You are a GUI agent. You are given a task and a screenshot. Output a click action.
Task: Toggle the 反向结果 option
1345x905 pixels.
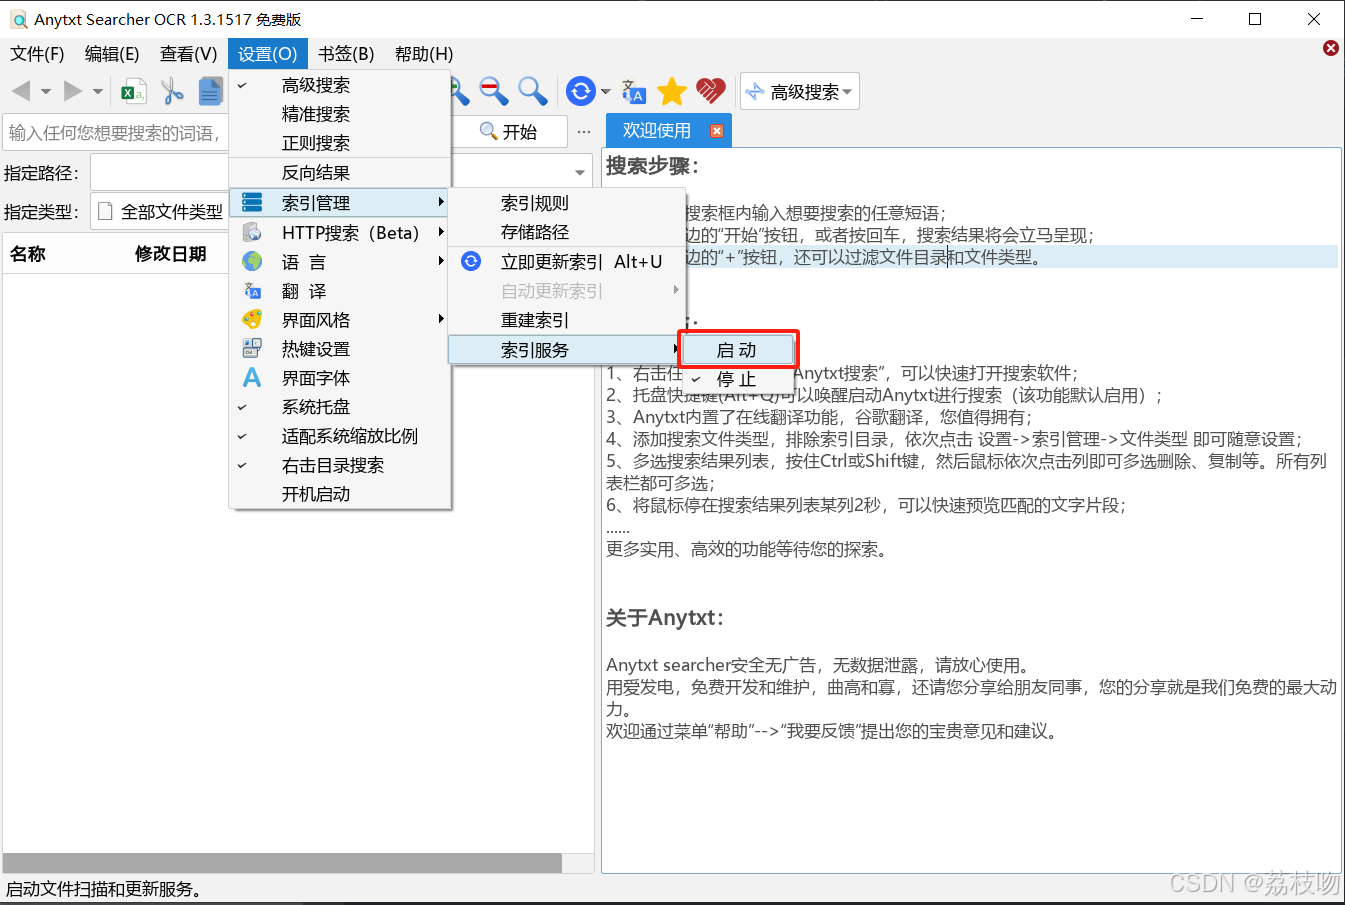click(340, 173)
